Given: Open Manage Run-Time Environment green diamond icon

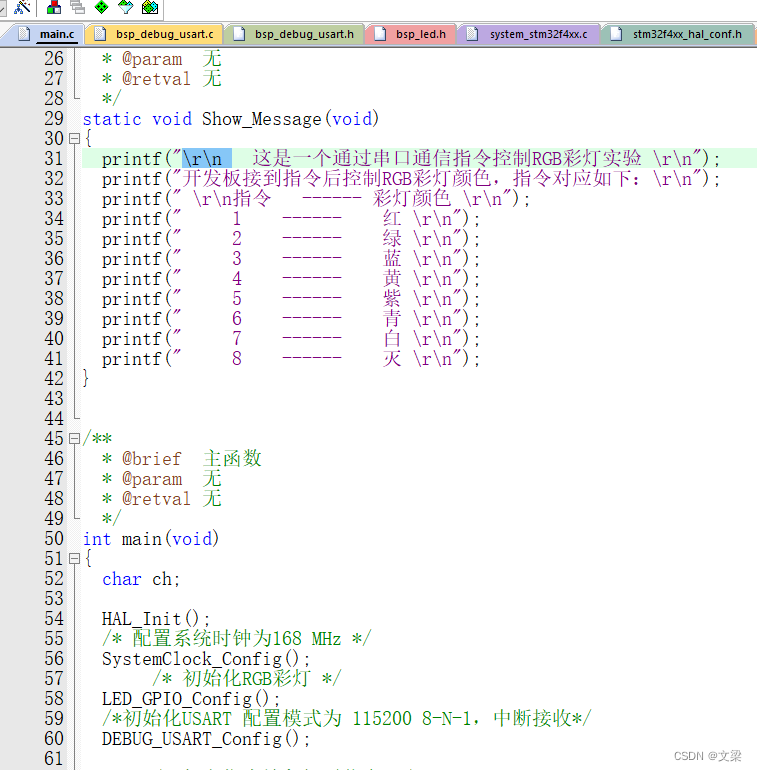Looking at the screenshot, I should [x=102, y=7].
